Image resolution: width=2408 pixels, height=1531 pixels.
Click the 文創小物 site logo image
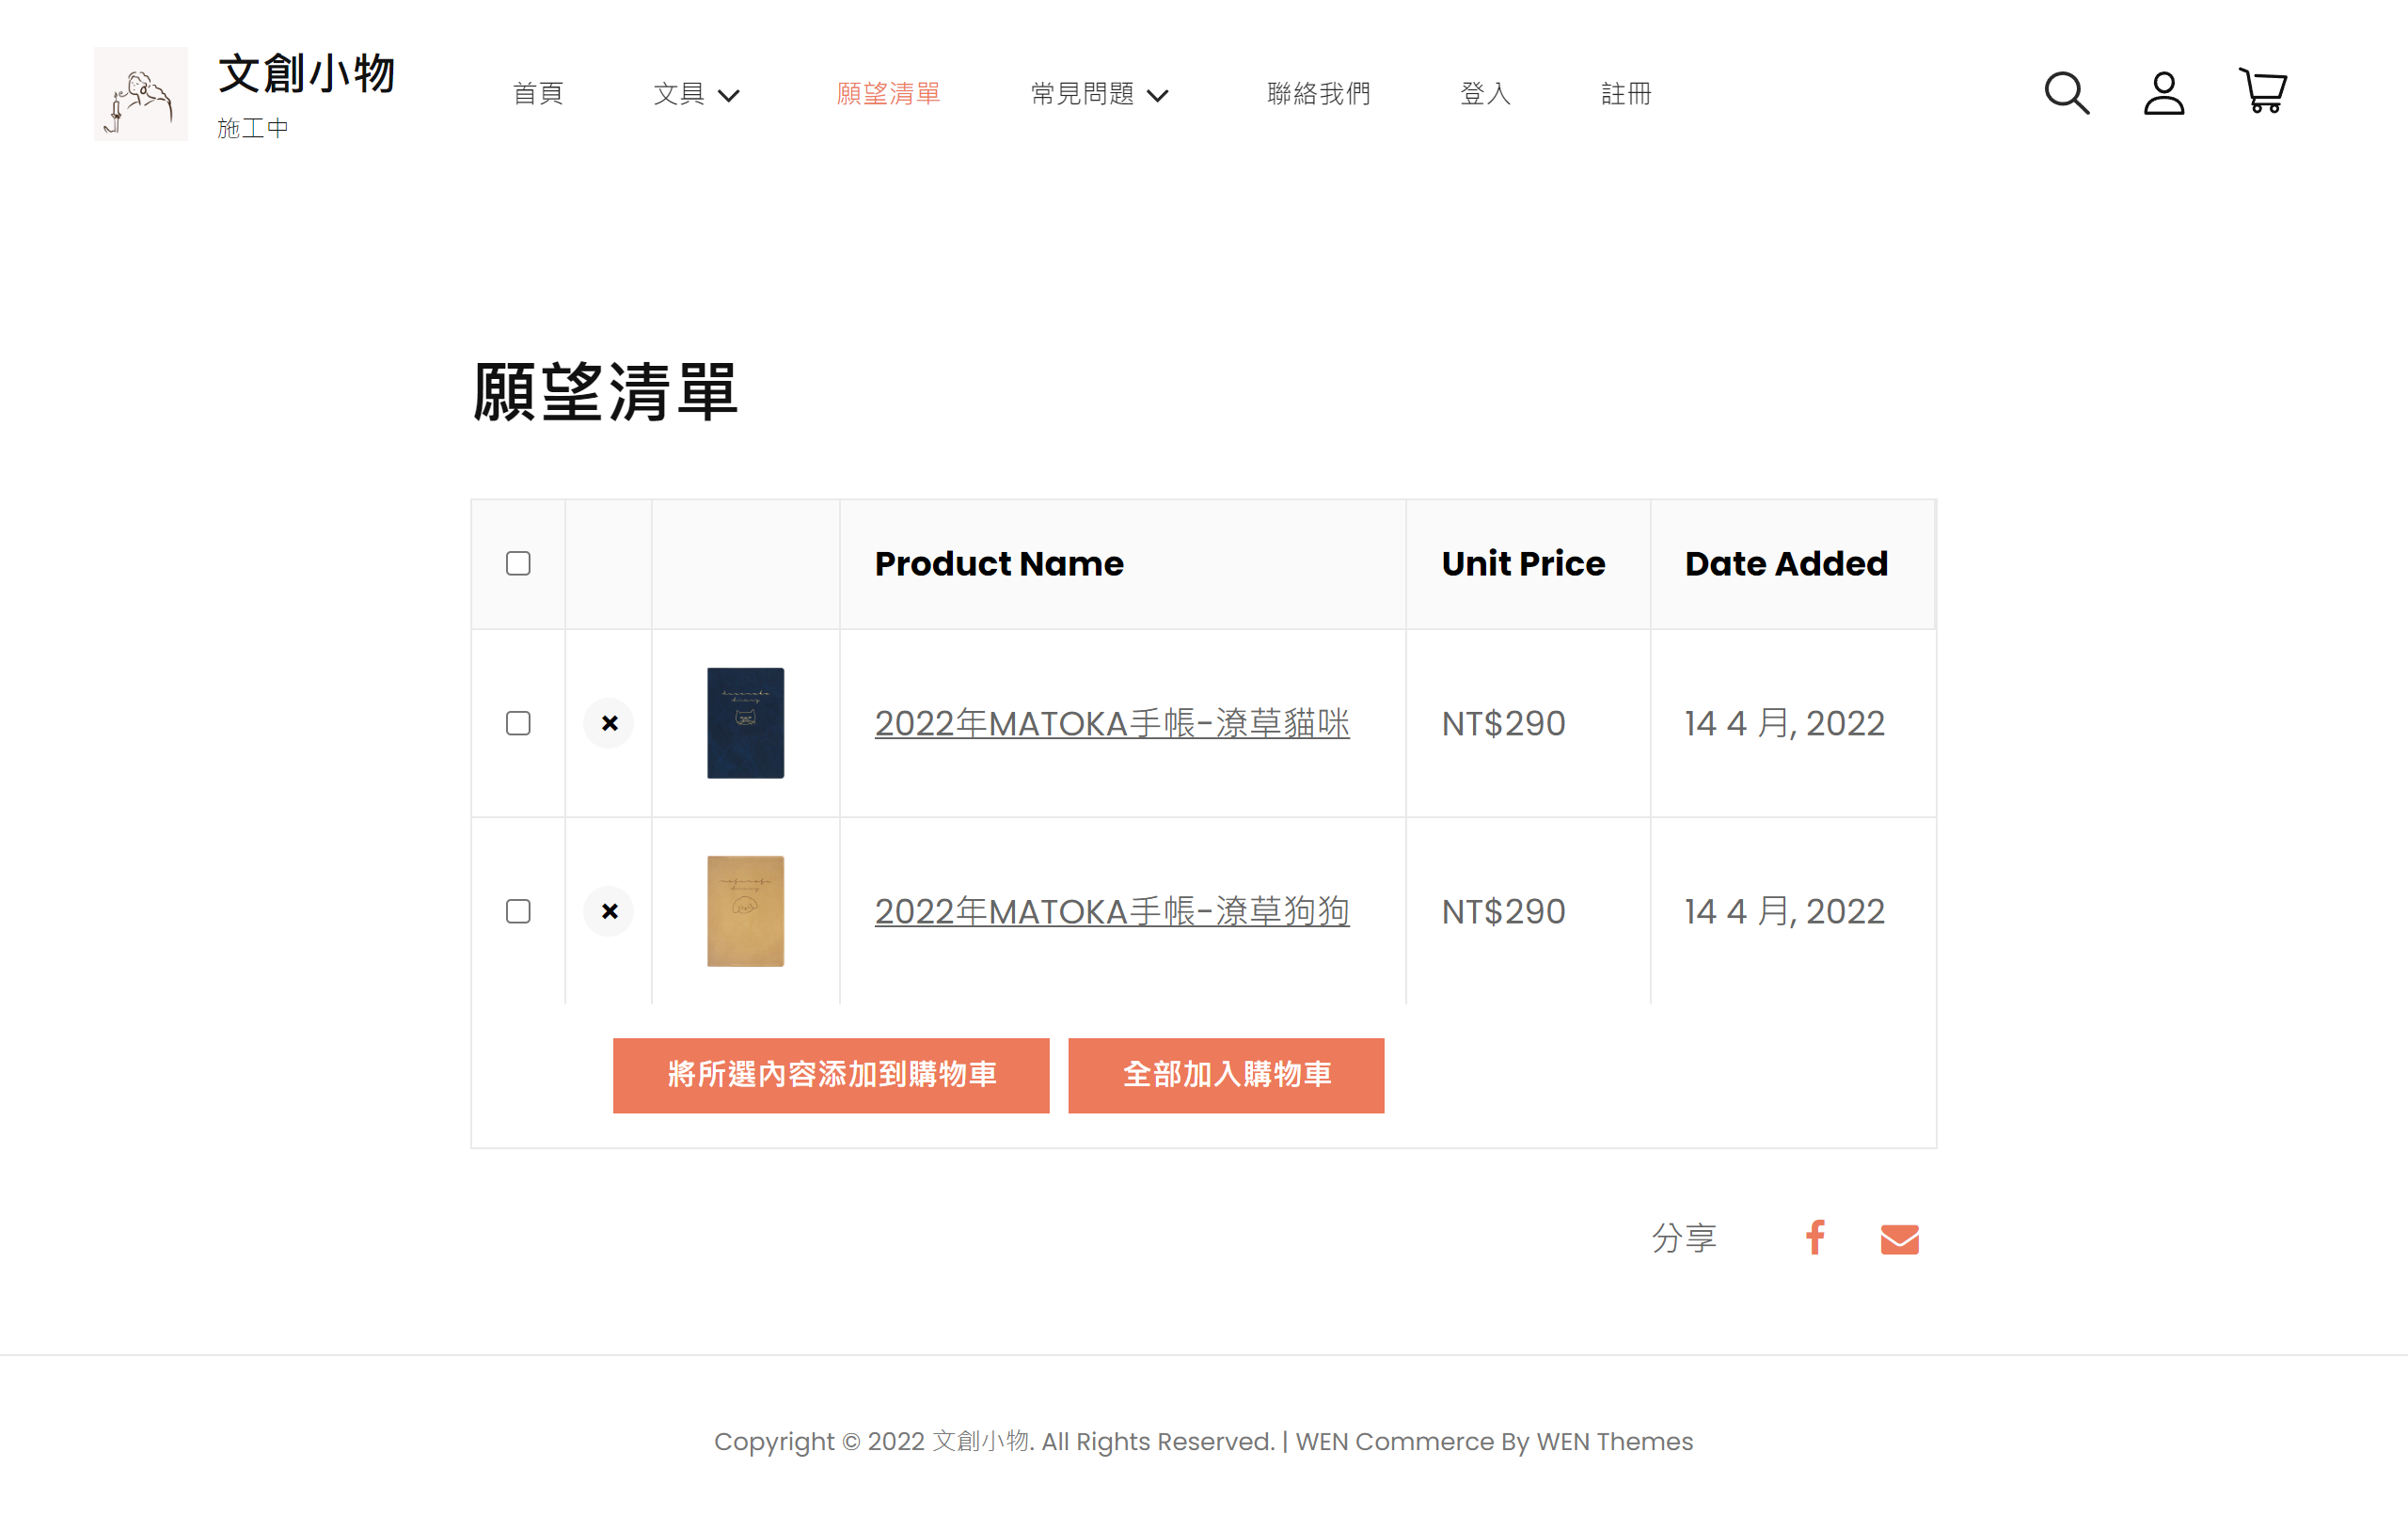[x=141, y=94]
